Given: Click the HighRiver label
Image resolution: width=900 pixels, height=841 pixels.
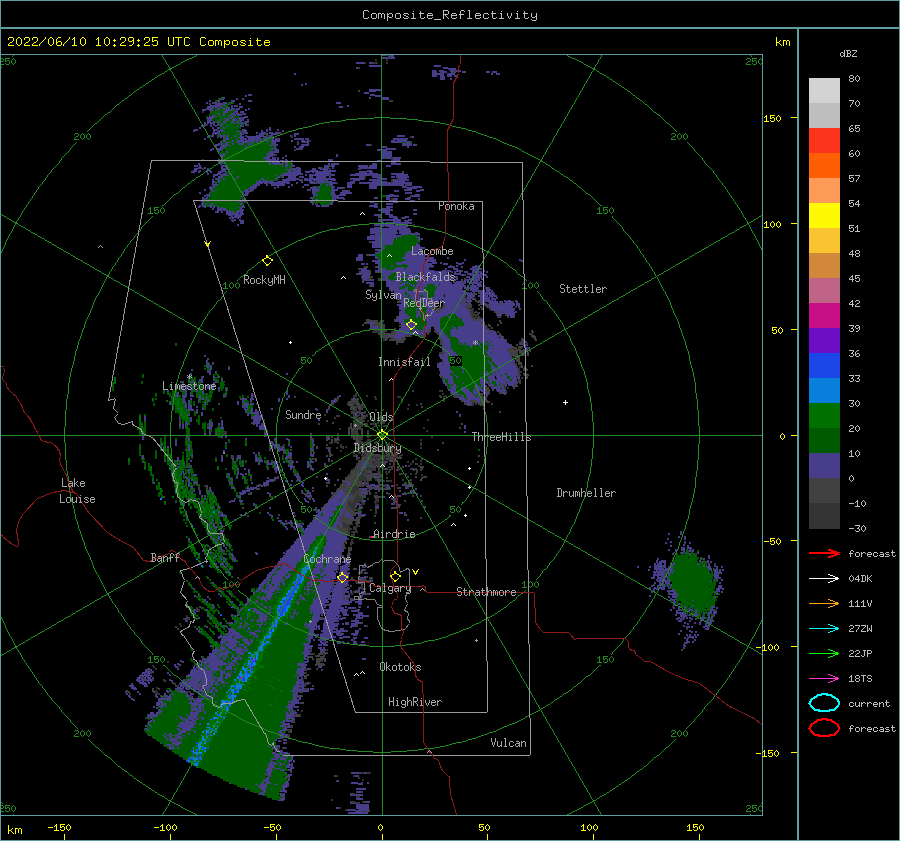Looking at the screenshot, I should [415, 702].
